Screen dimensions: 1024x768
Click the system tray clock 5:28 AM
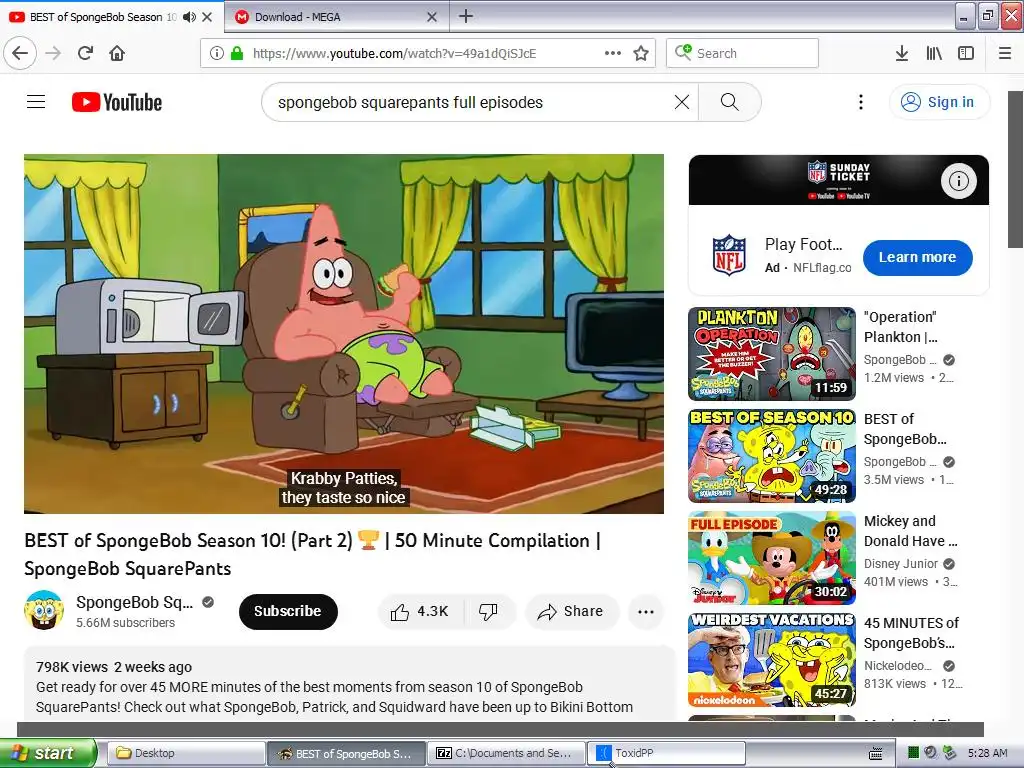(x=987, y=753)
